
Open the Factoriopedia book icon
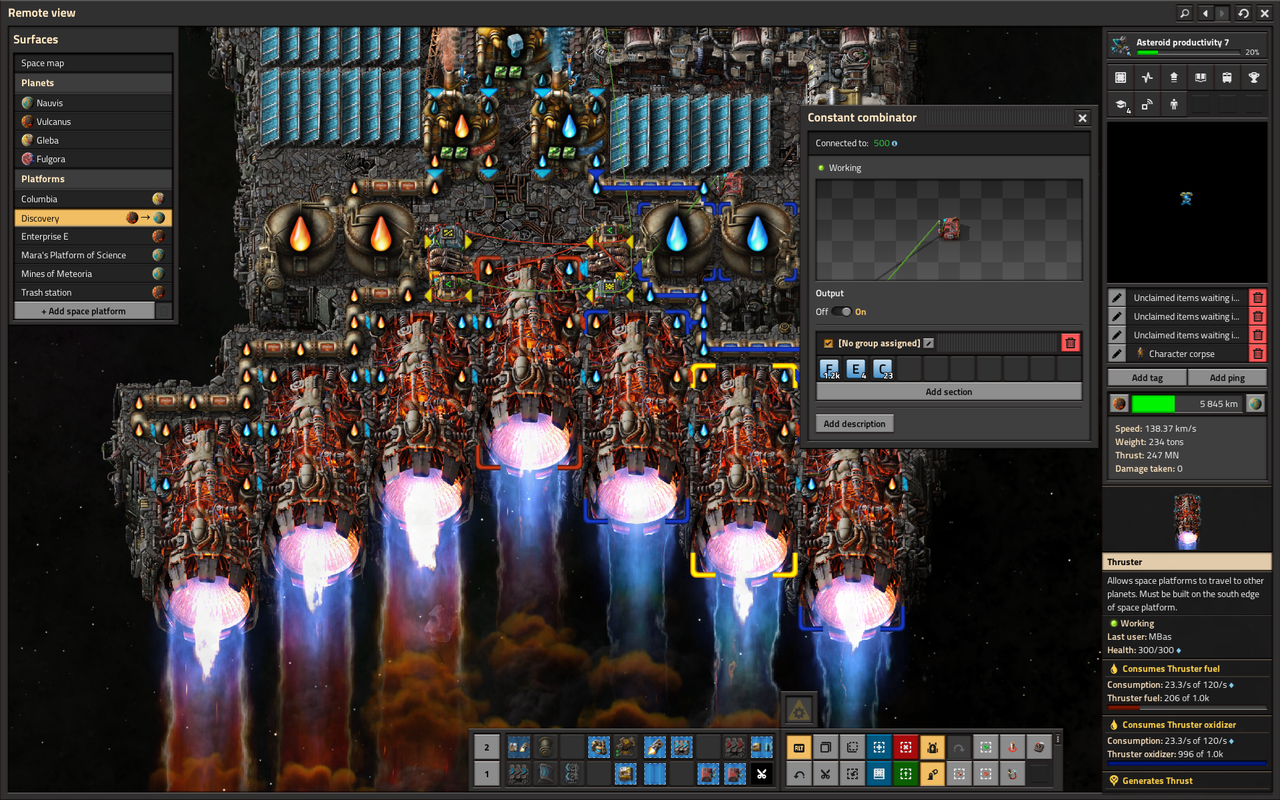pos(1200,77)
